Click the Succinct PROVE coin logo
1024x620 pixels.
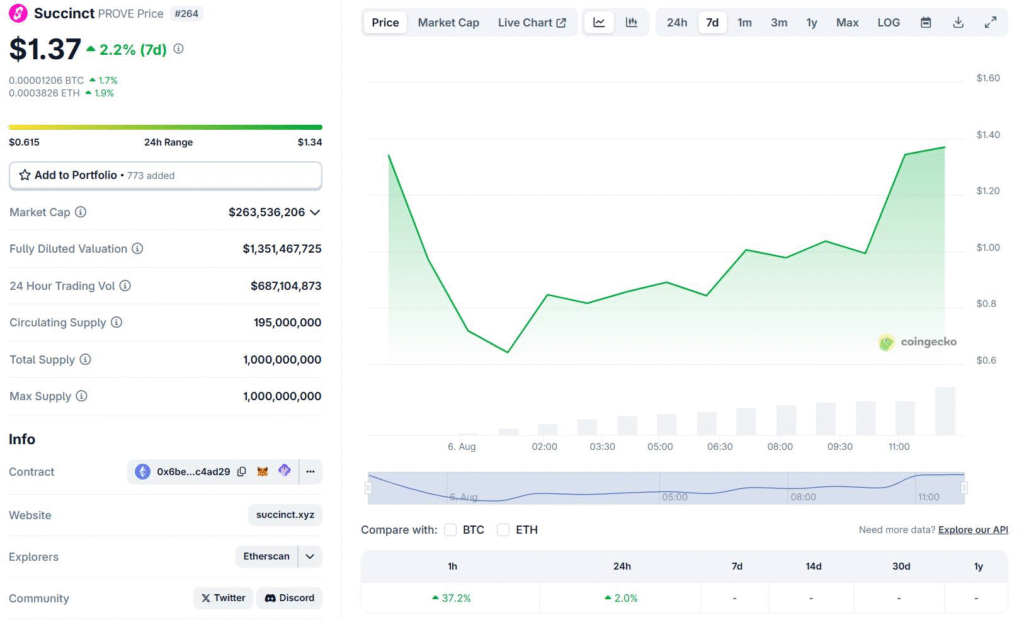tap(18, 13)
